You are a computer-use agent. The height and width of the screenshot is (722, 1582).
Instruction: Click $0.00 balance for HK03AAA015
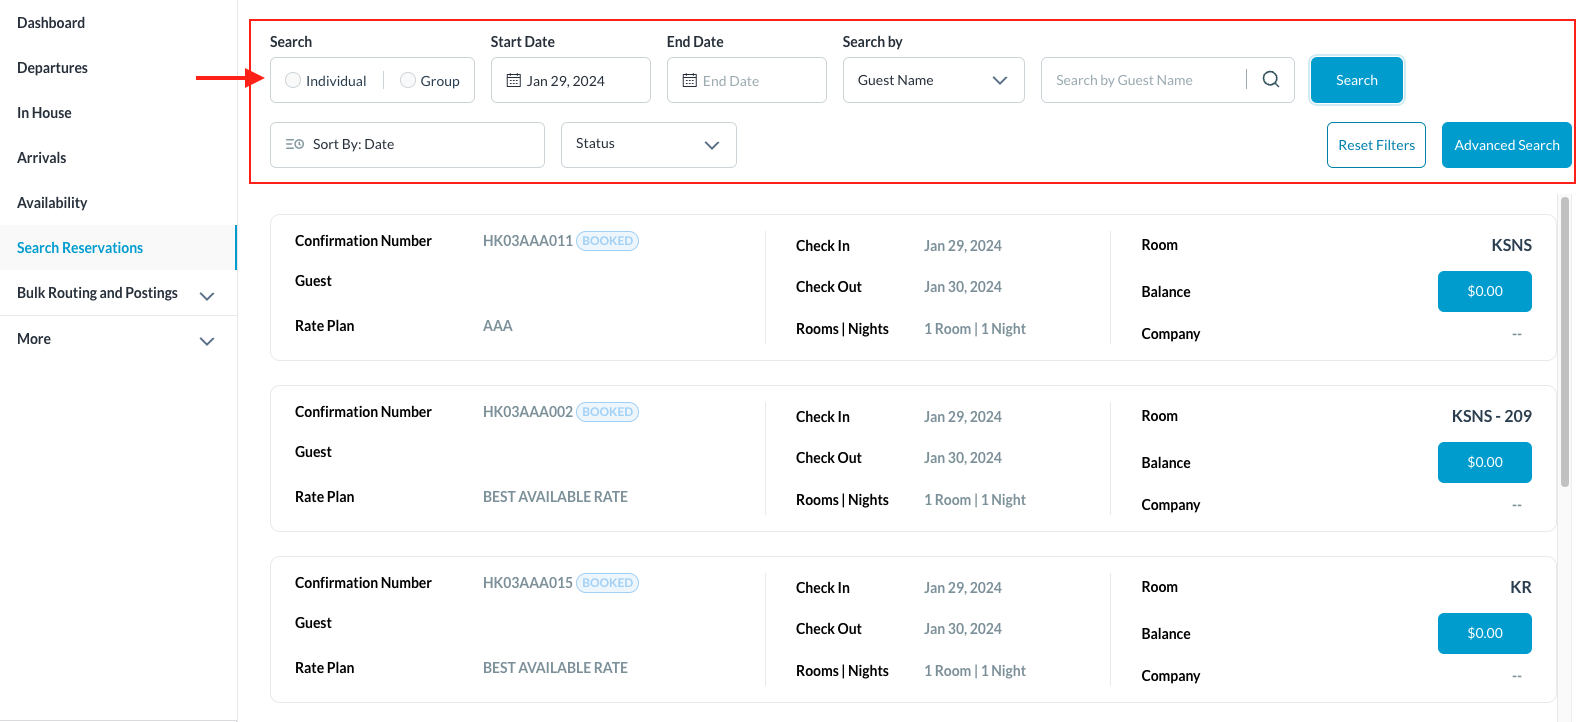pos(1485,633)
